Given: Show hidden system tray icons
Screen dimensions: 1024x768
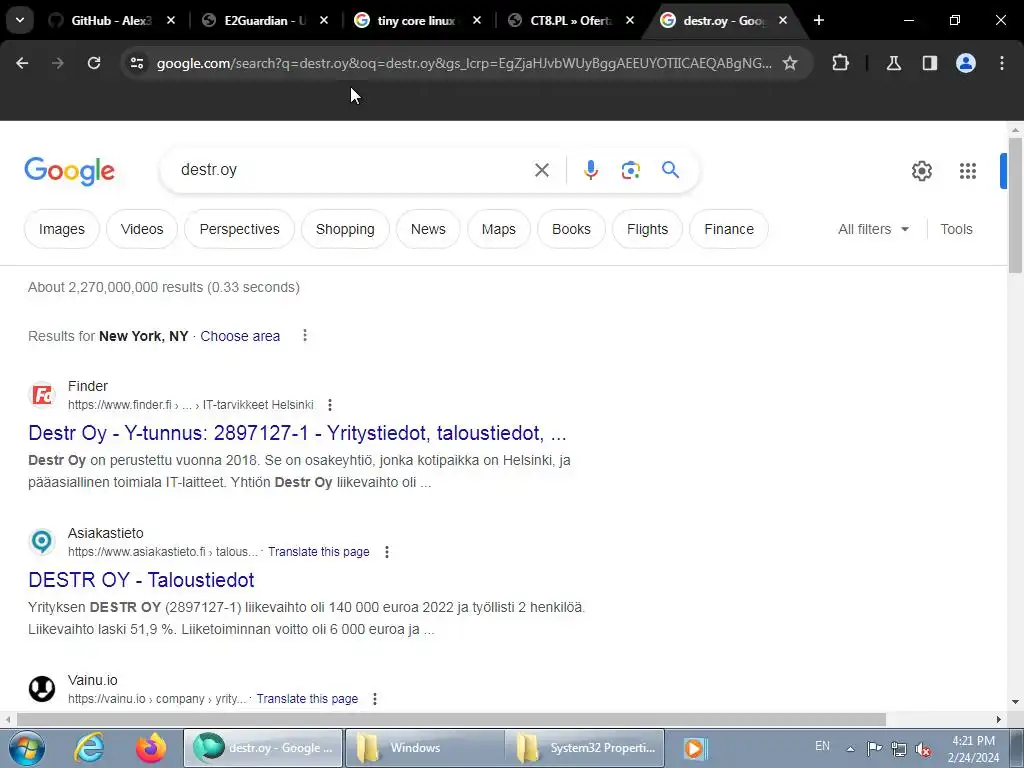Looking at the screenshot, I should 850,749.
